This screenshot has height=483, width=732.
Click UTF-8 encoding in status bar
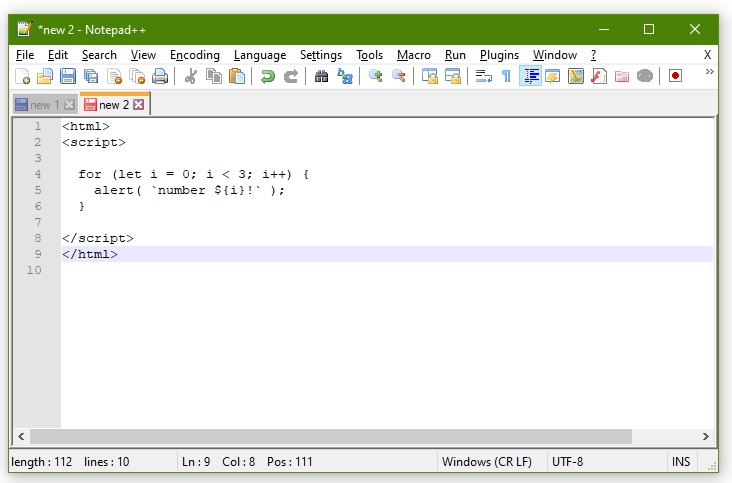pyautogui.click(x=567, y=462)
